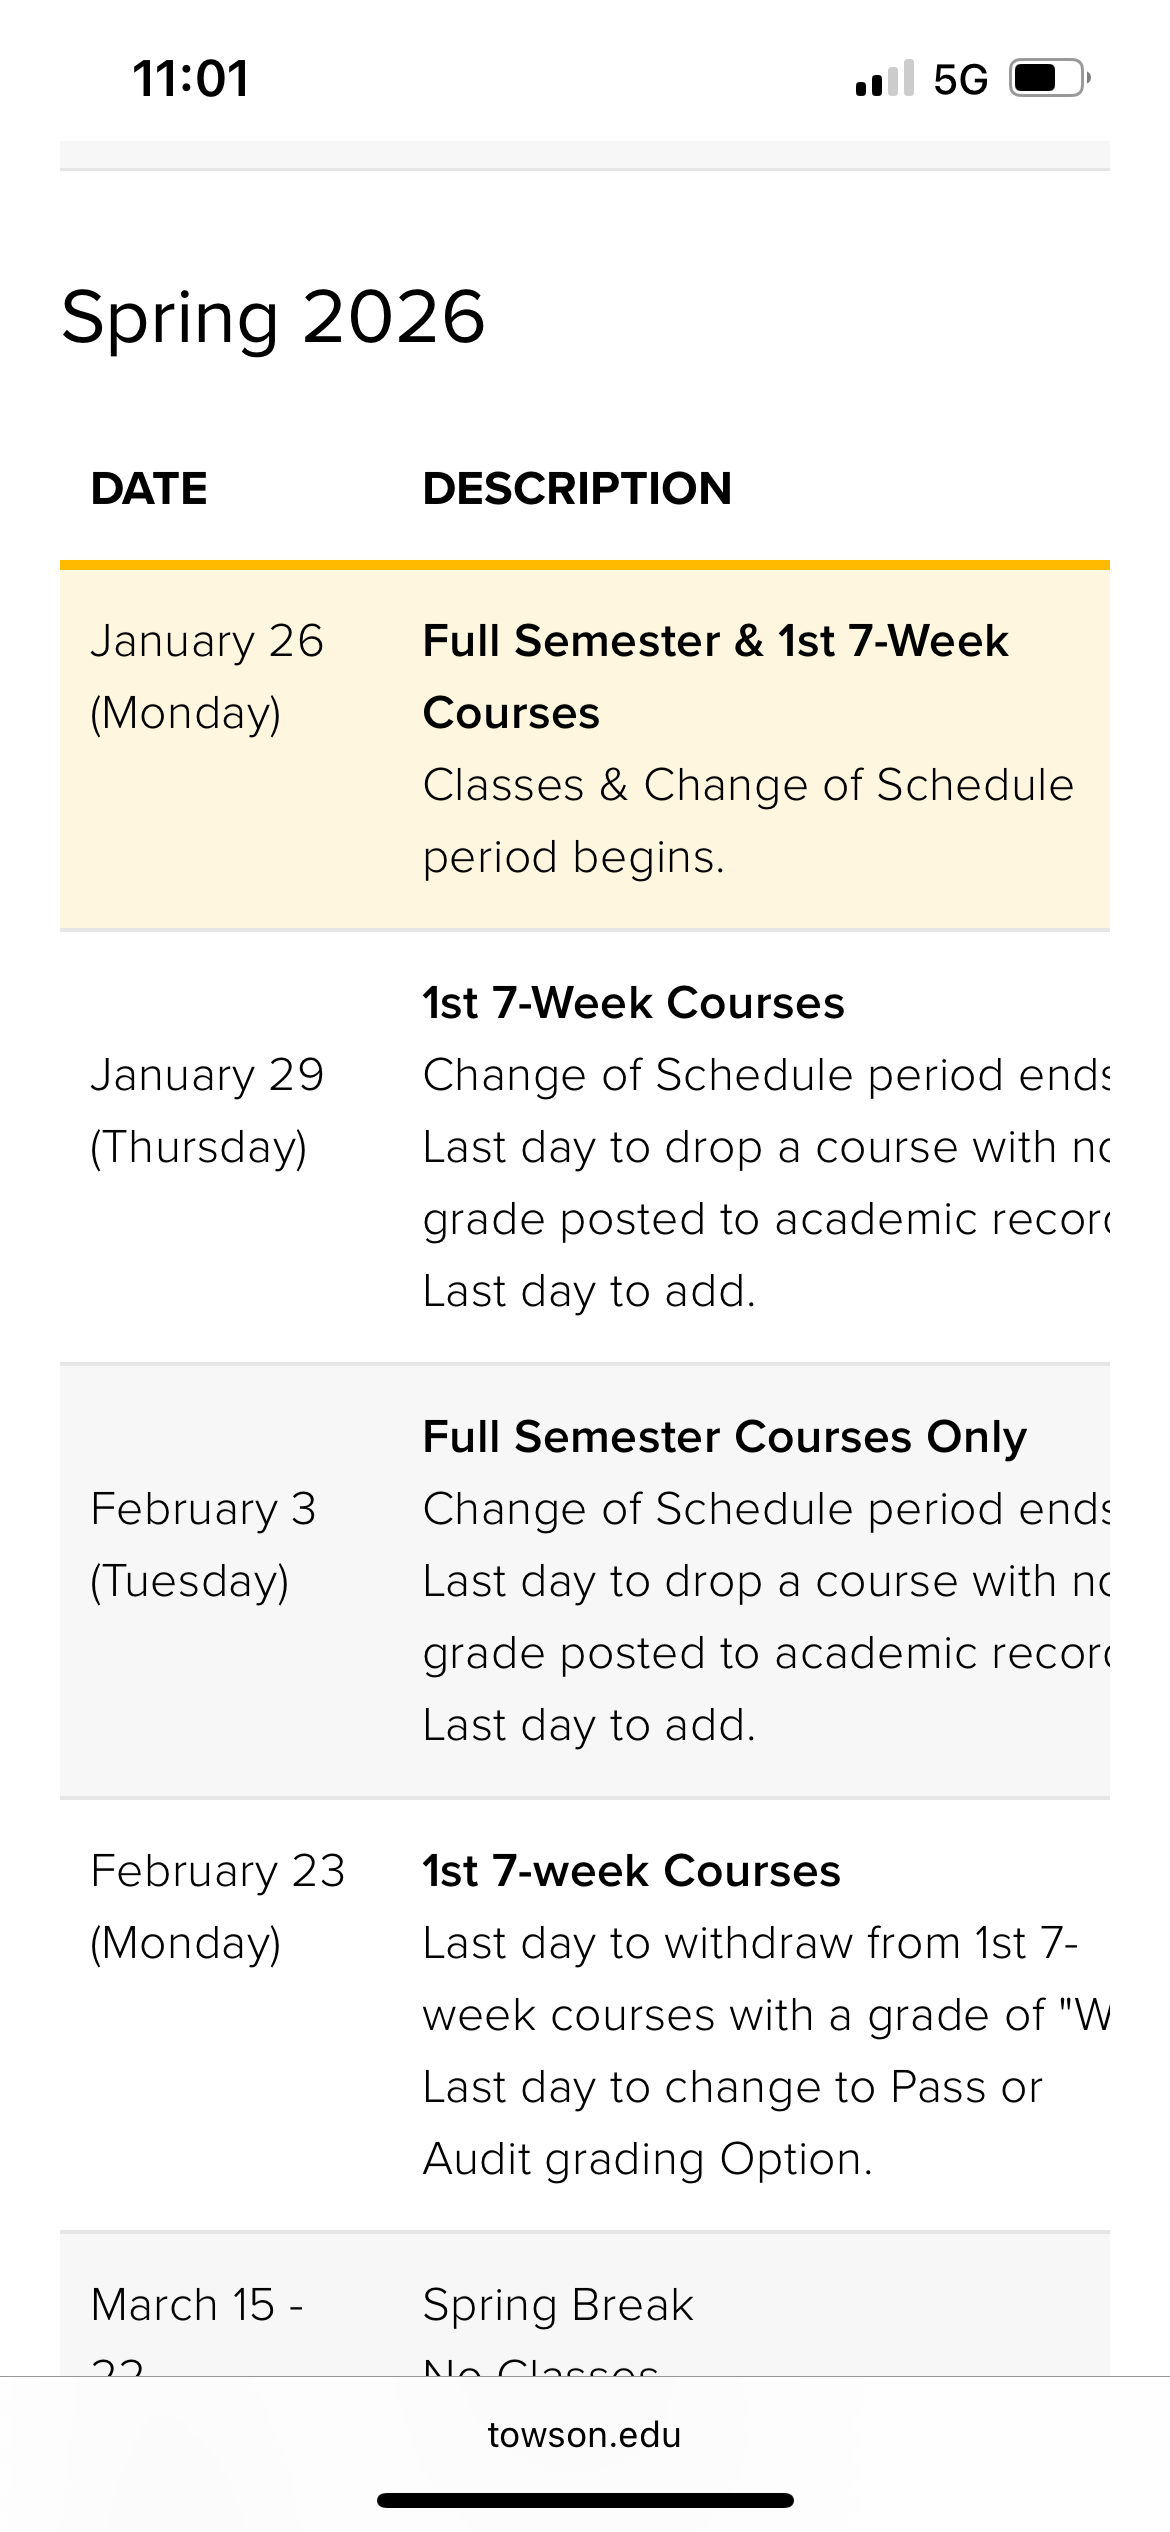Tap the Full Semester & 1st 7-Week Courses title

pos(715,676)
